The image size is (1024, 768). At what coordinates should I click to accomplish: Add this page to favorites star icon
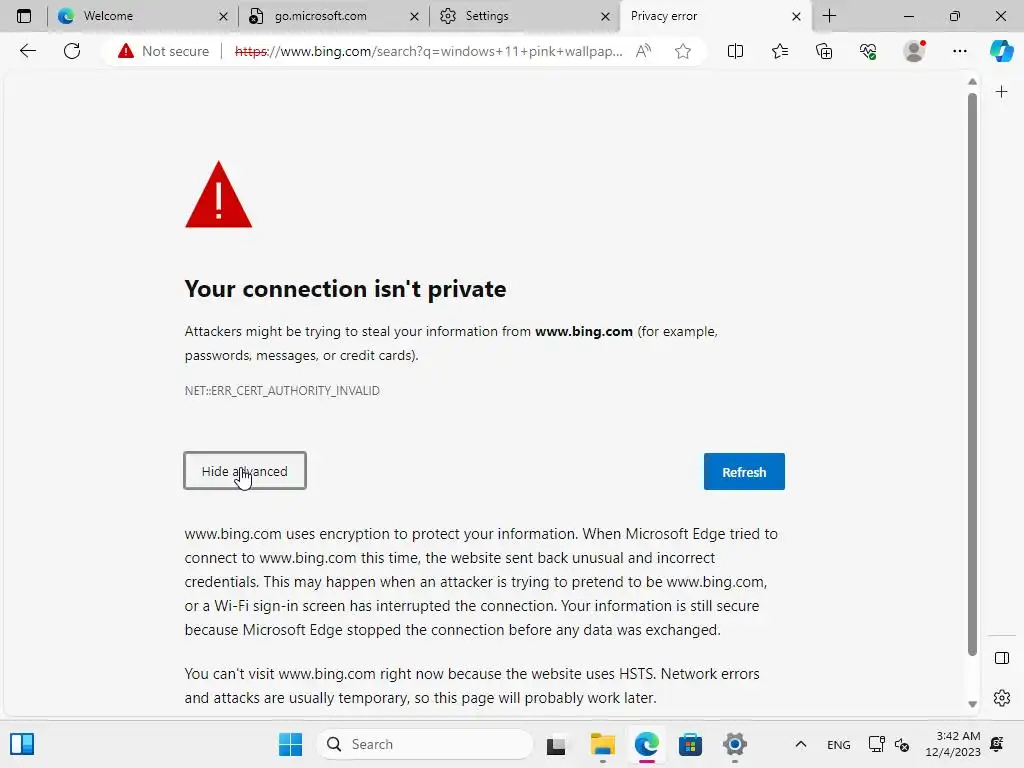pyautogui.click(x=683, y=51)
